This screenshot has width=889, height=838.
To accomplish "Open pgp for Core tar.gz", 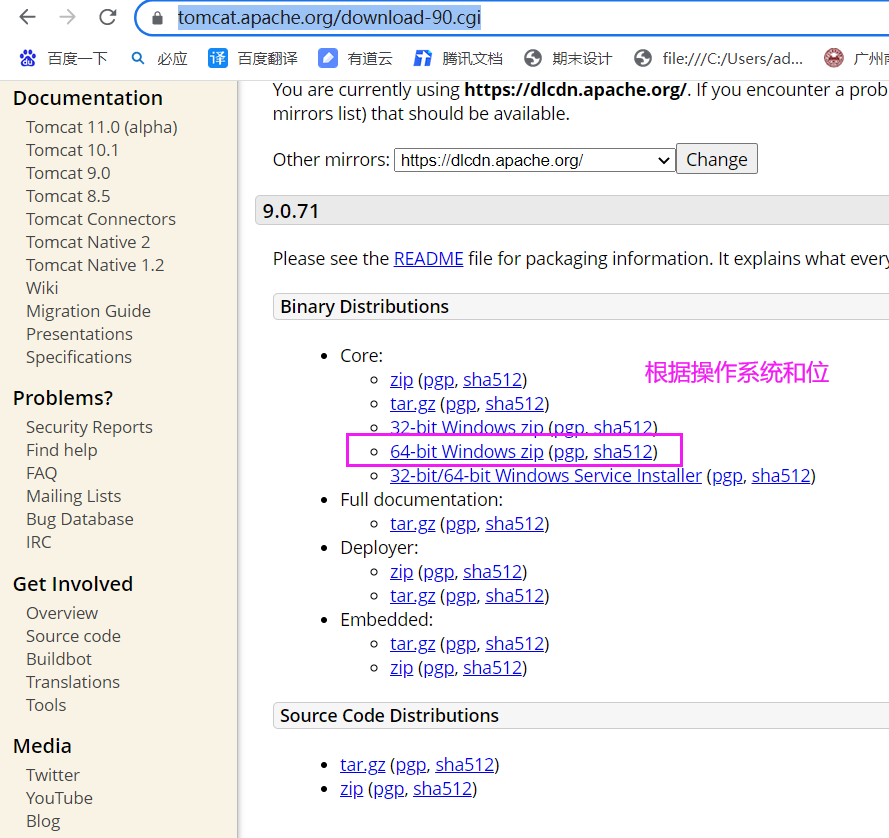I will (x=460, y=405).
